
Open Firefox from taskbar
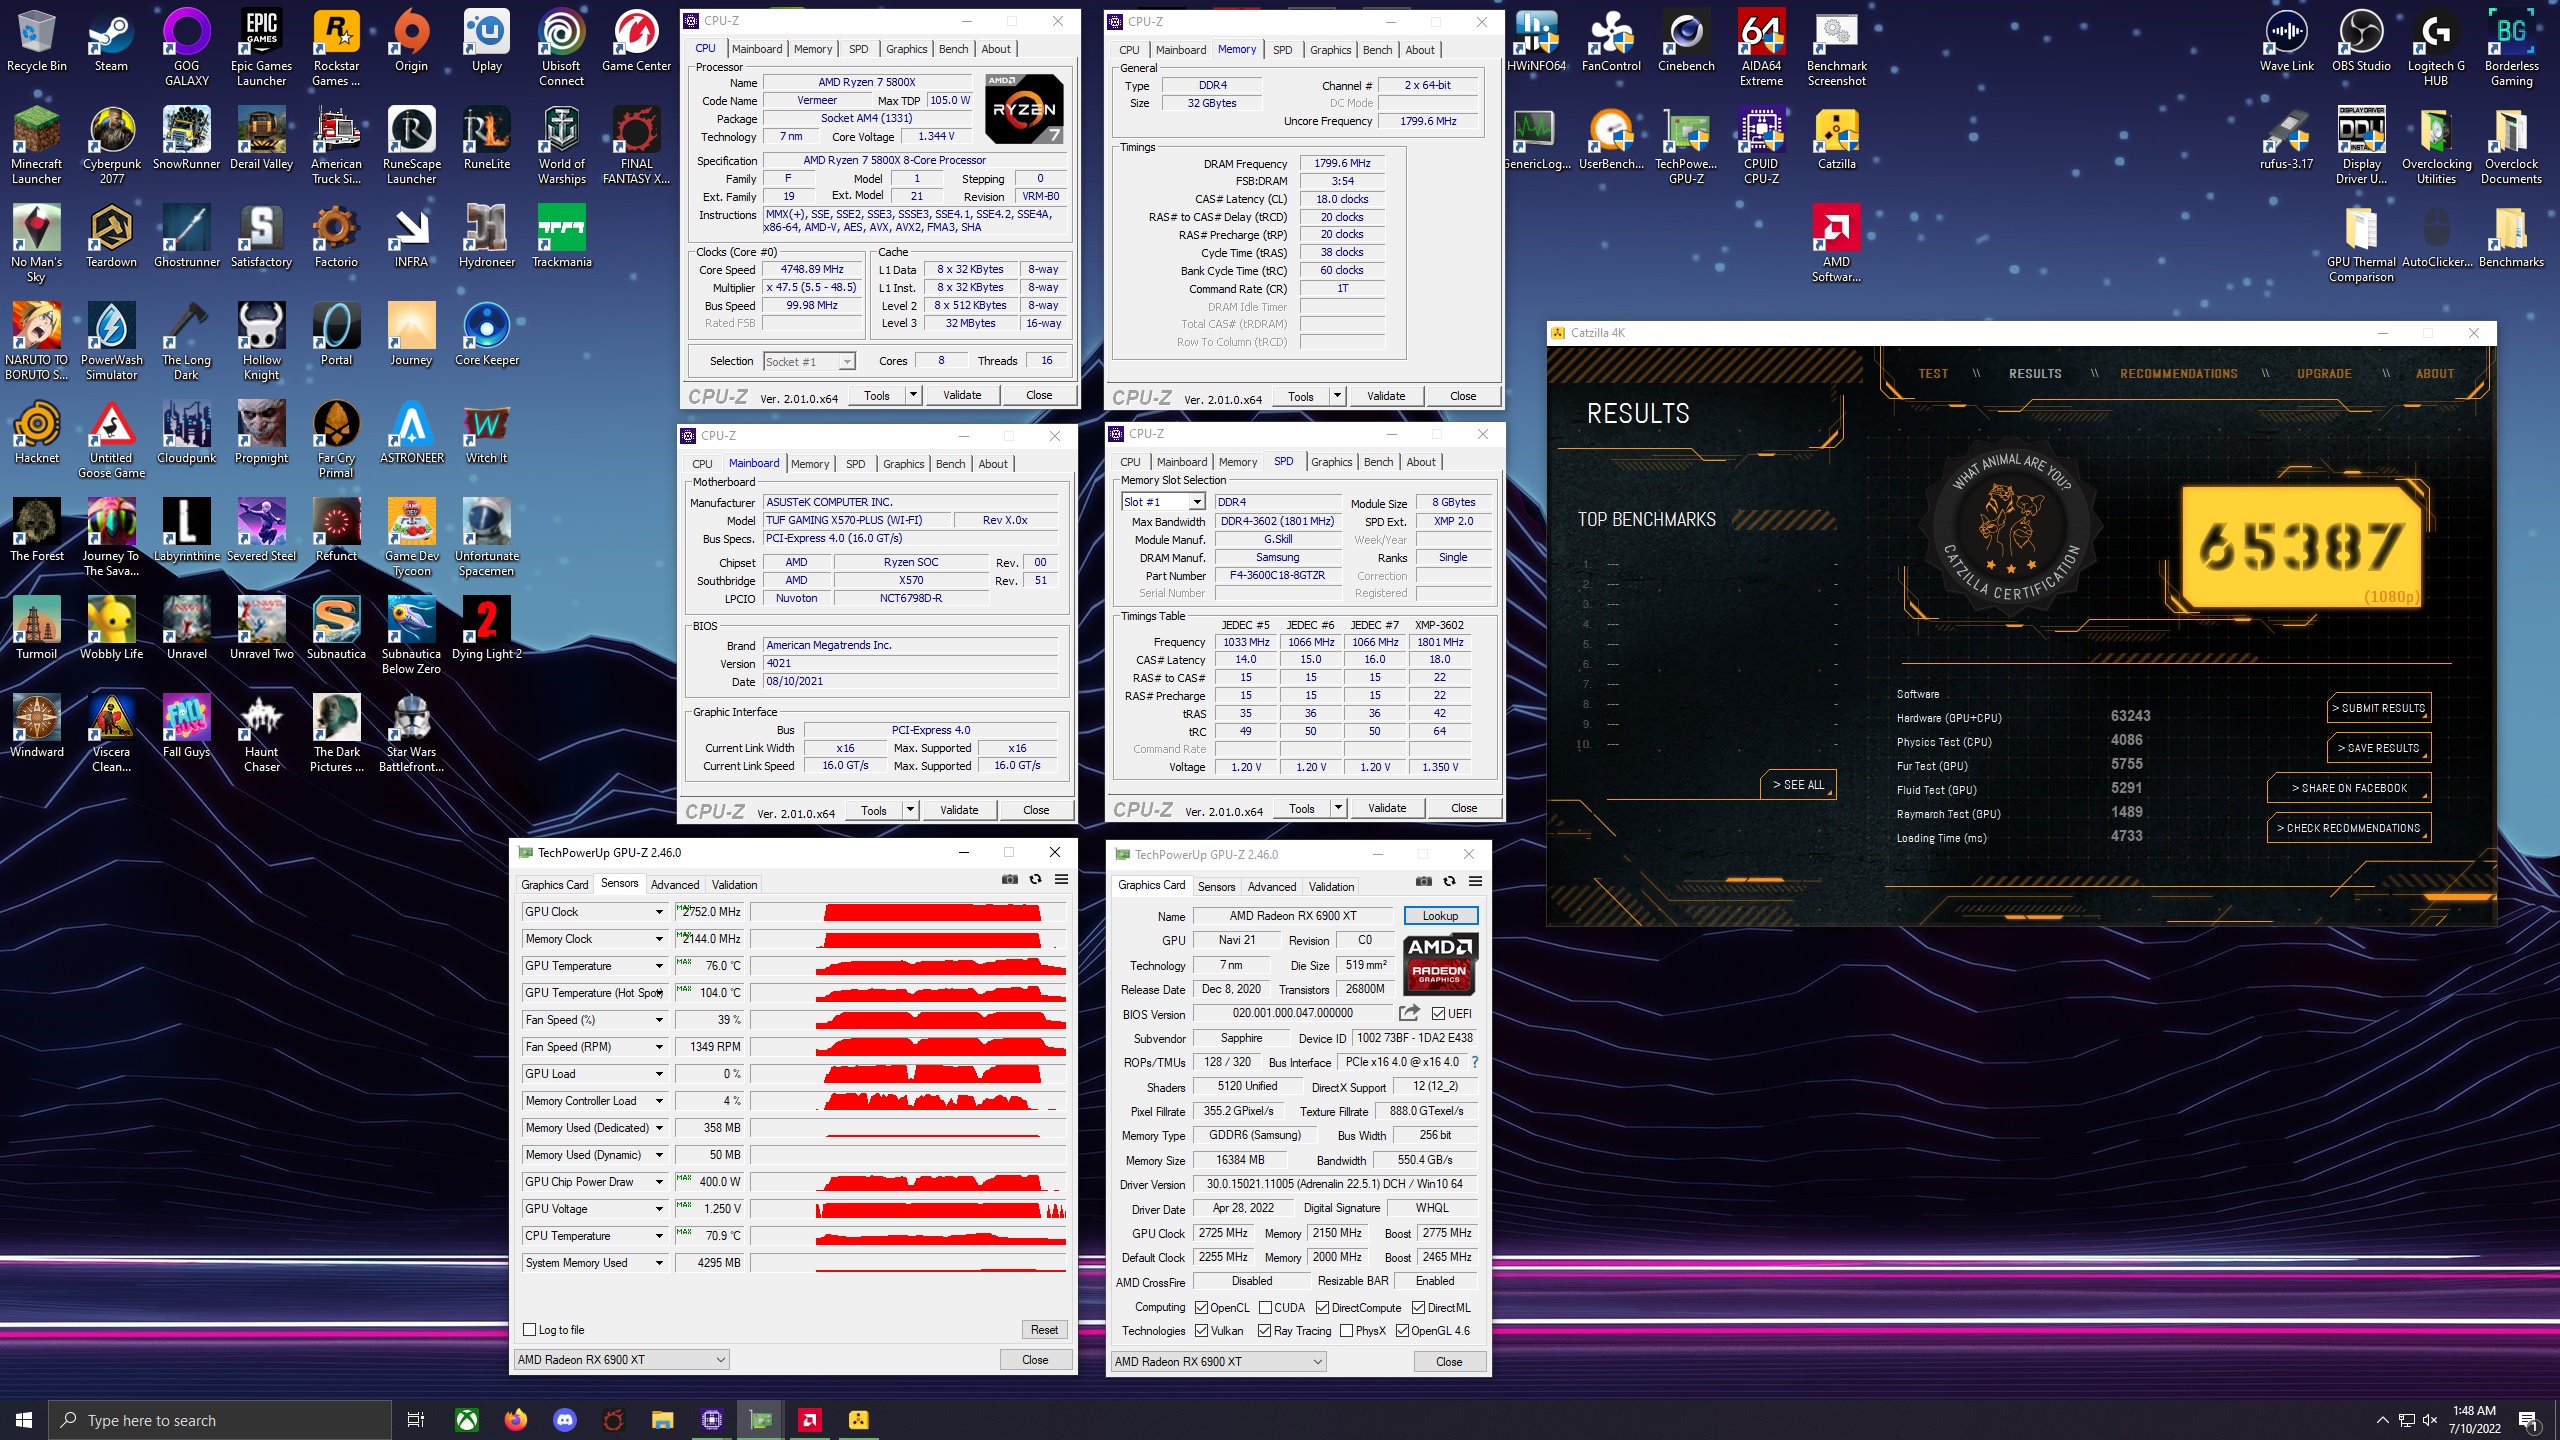point(516,1420)
